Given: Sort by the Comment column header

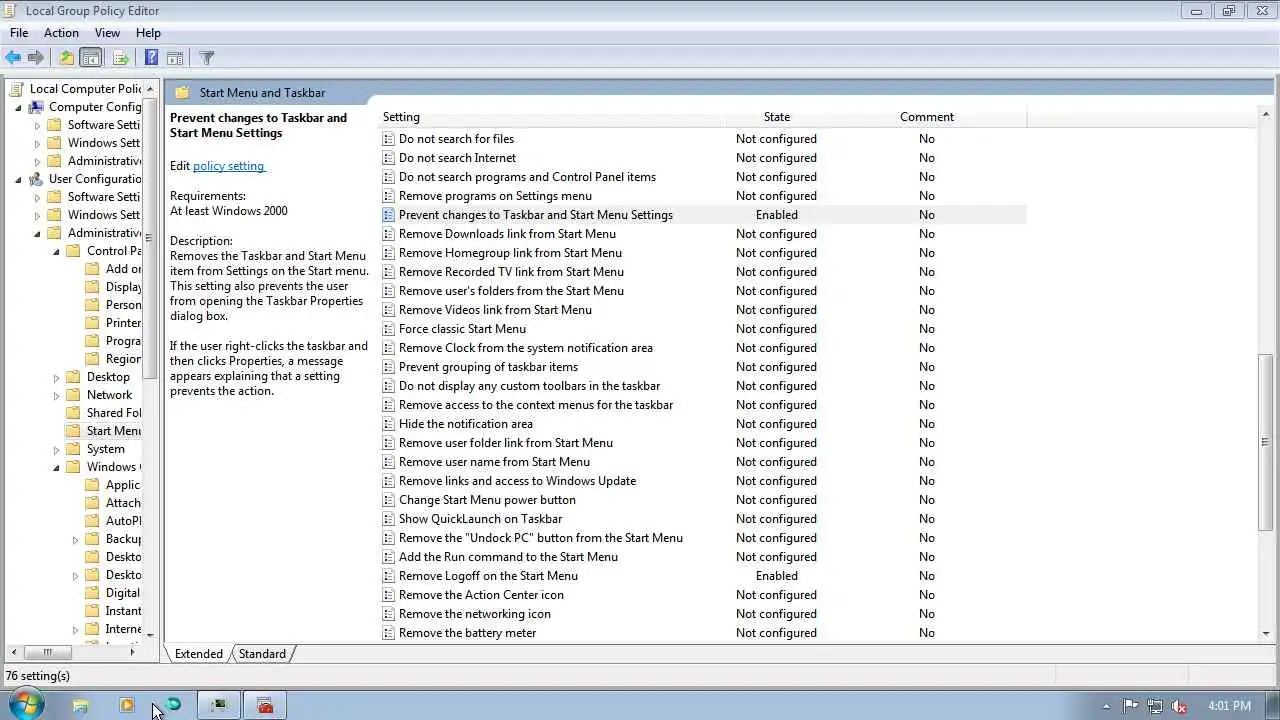Looking at the screenshot, I should [x=927, y=117].
